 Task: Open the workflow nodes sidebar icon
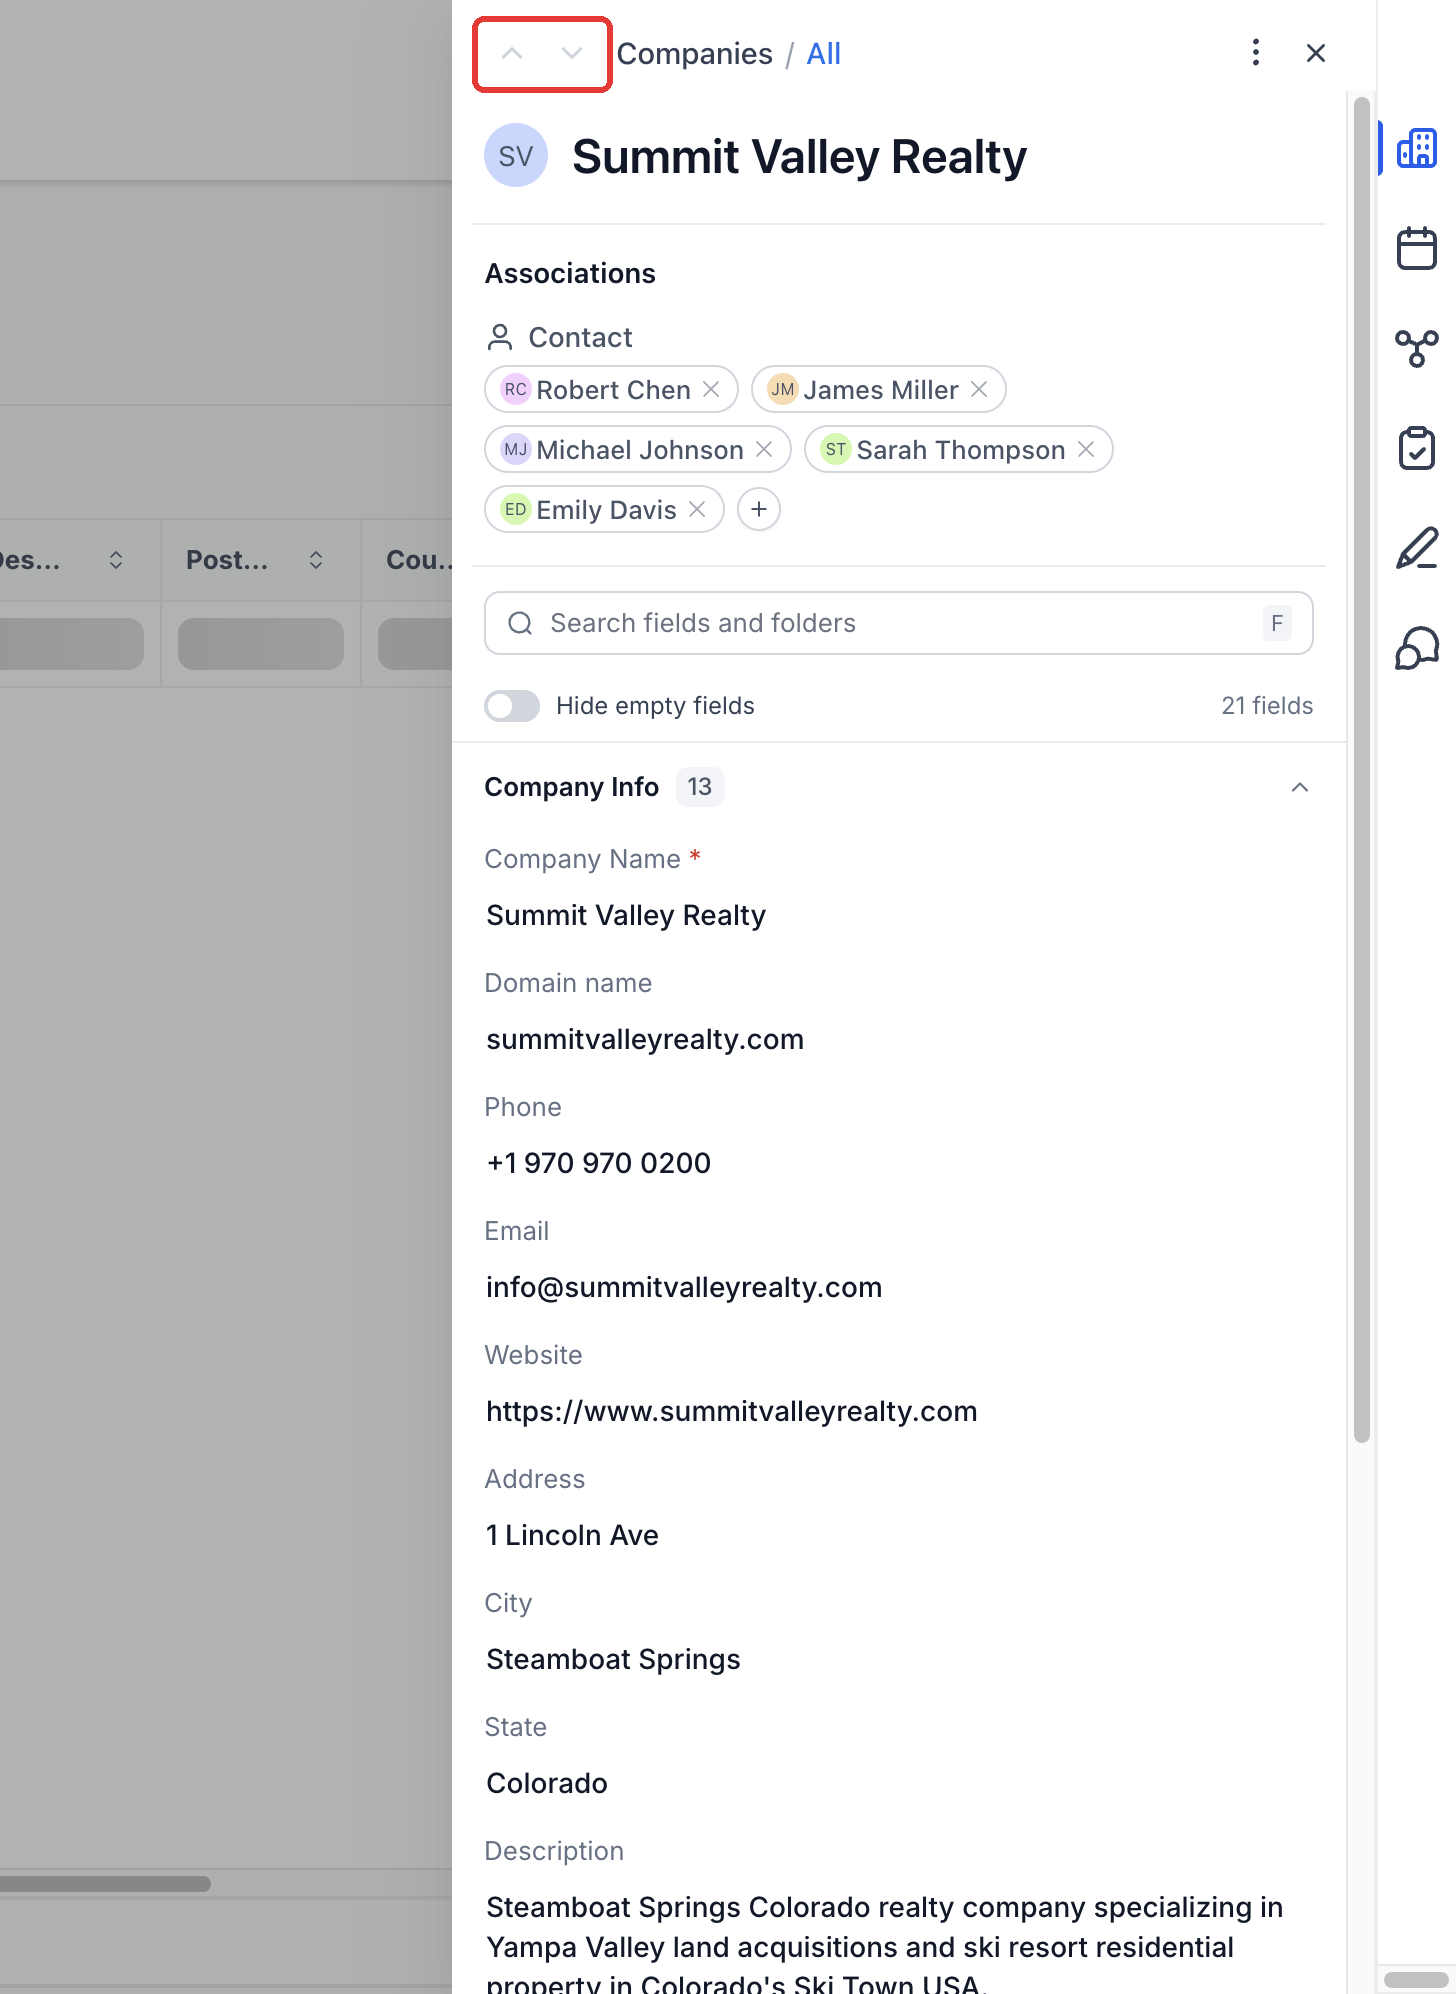pyautogui.click(x=1416, y=348)
